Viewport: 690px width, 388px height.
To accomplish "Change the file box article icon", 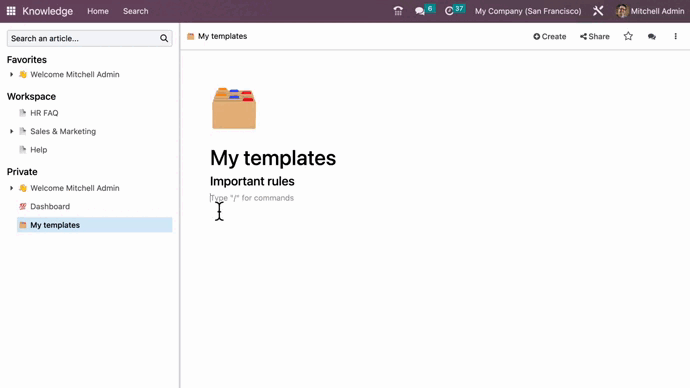I will 234,108.
